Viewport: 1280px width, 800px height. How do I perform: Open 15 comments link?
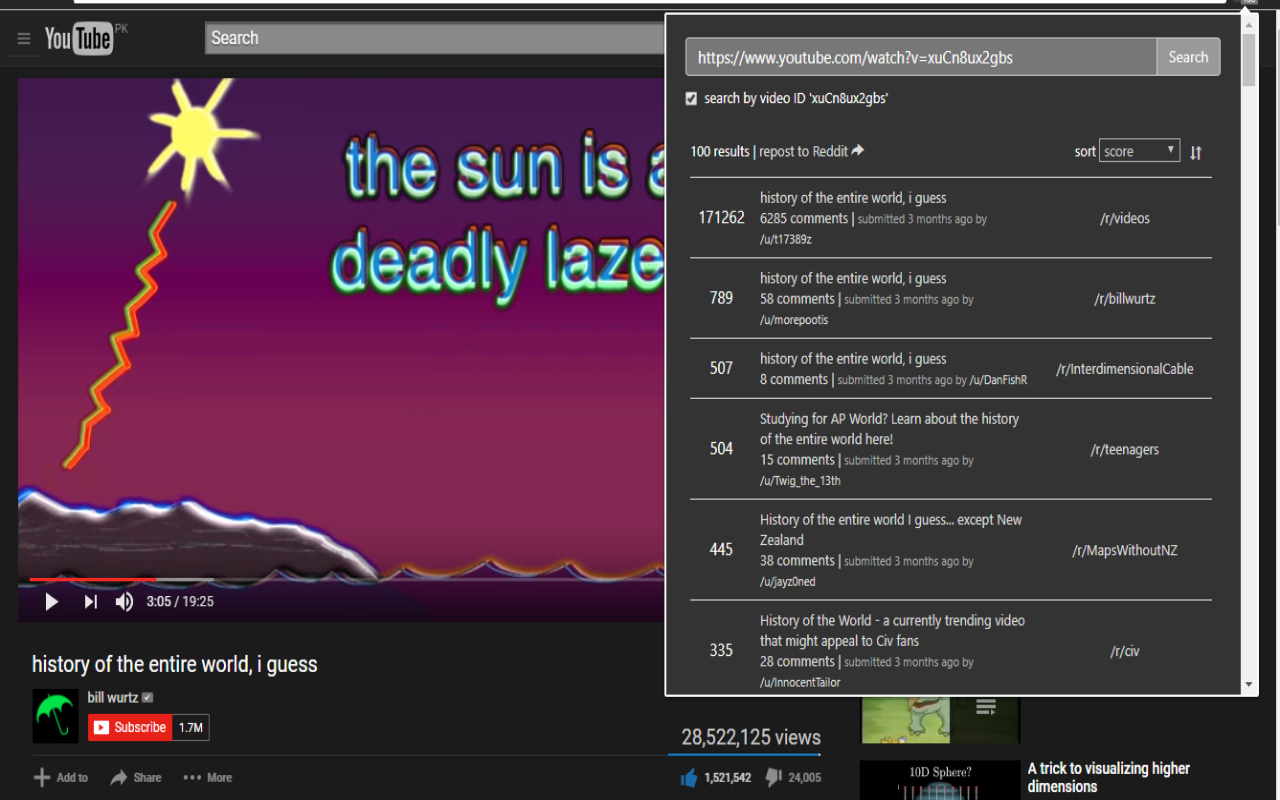(x=797, y=460)
